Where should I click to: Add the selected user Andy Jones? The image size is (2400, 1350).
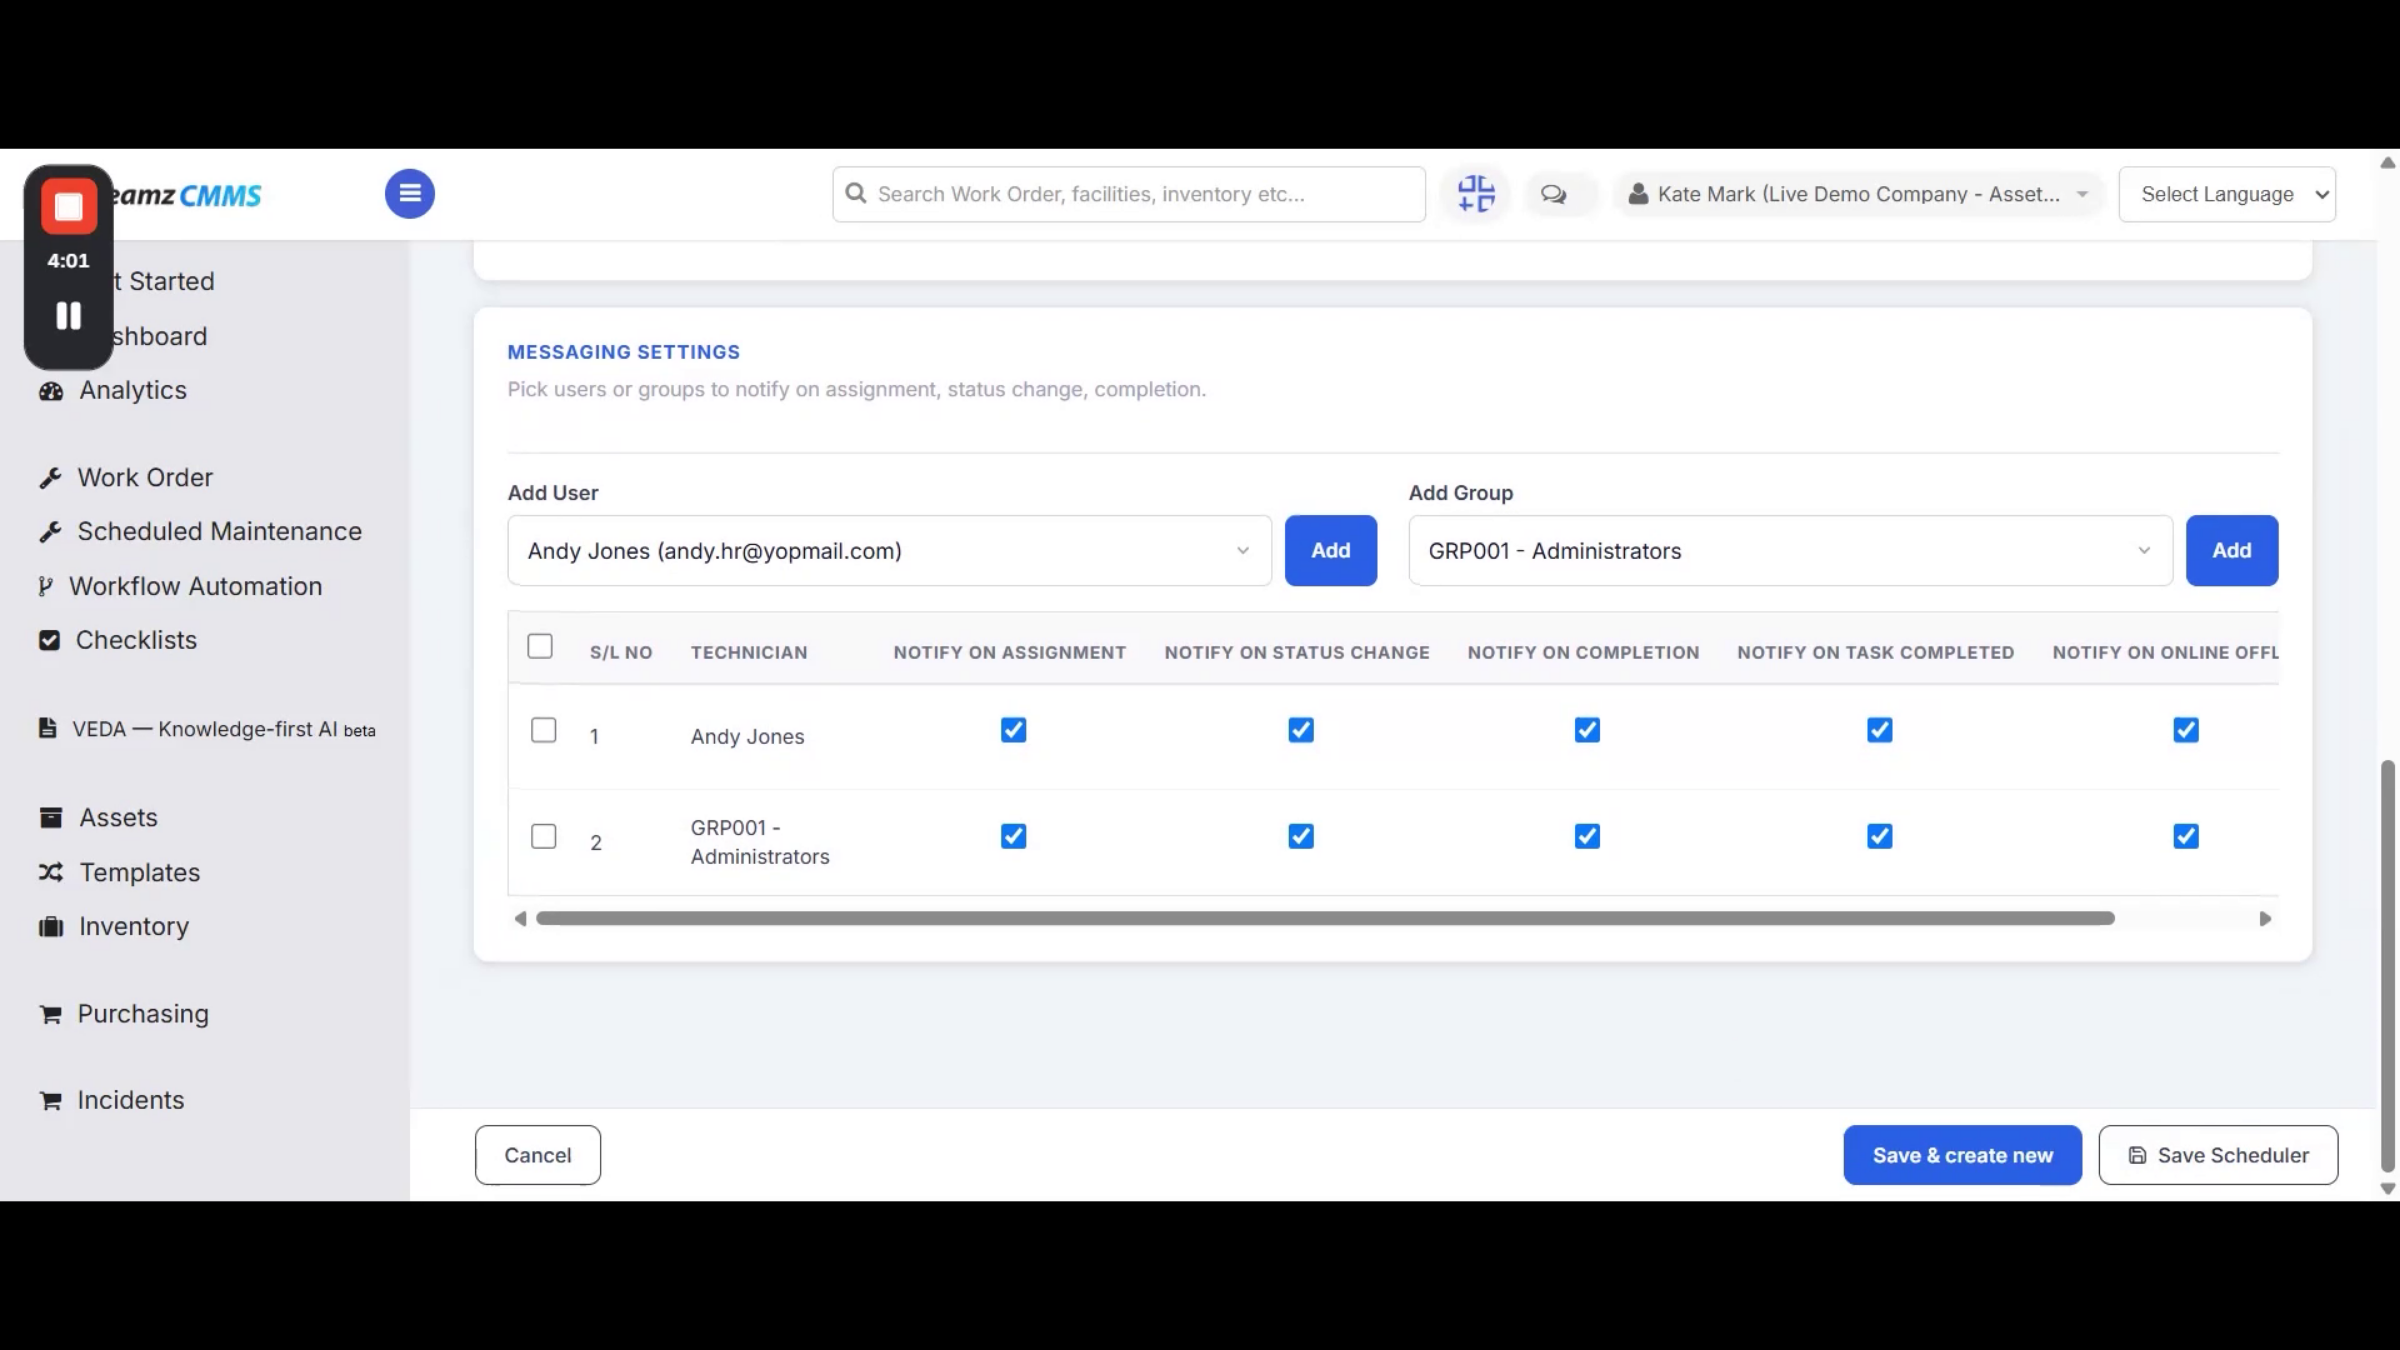(x=1331, y=551)
